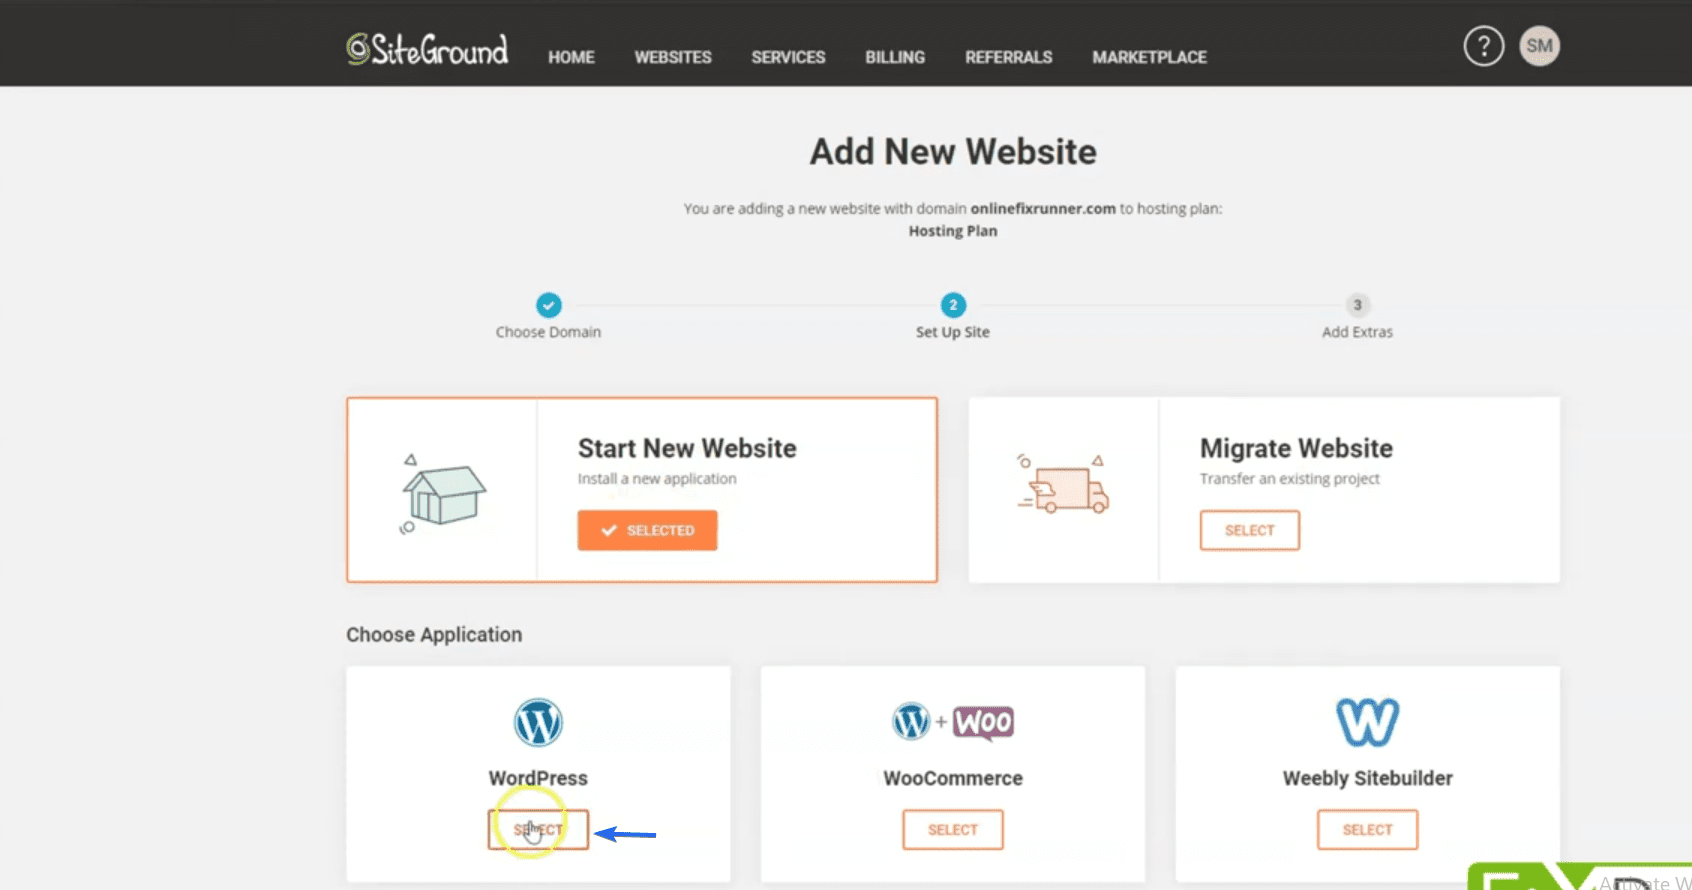Click the Migrate Website heading
The width and height of the screenshot is (1692, 890).
pos(1296,448)
